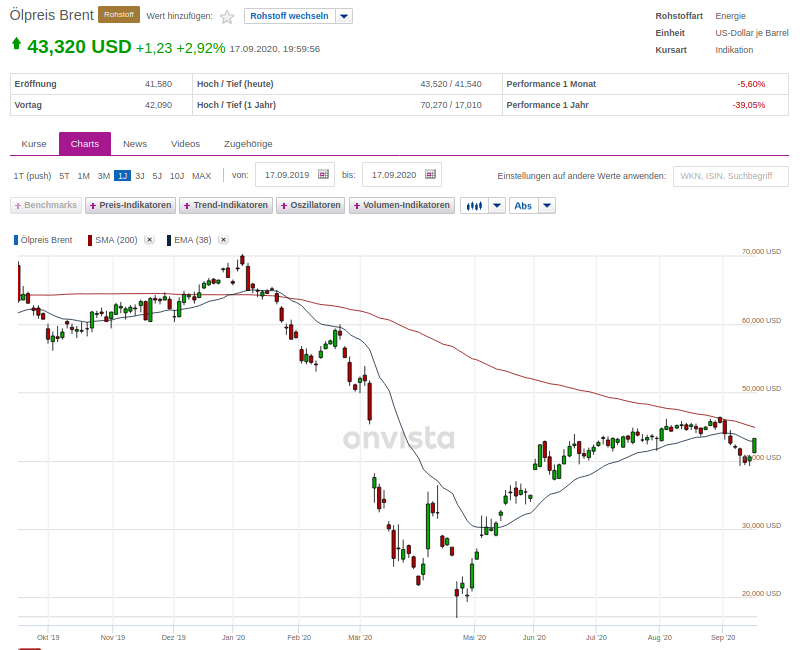Image resolution: width=806 pixels, height=650 pixels.
Task: Click the Performance 1 Monat value -5,60%
Action: 751,84
